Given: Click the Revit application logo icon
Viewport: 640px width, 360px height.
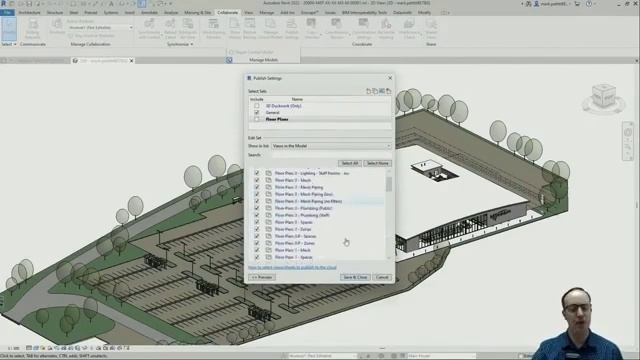Looking at the screenshot, I should [x=4, y=3].
